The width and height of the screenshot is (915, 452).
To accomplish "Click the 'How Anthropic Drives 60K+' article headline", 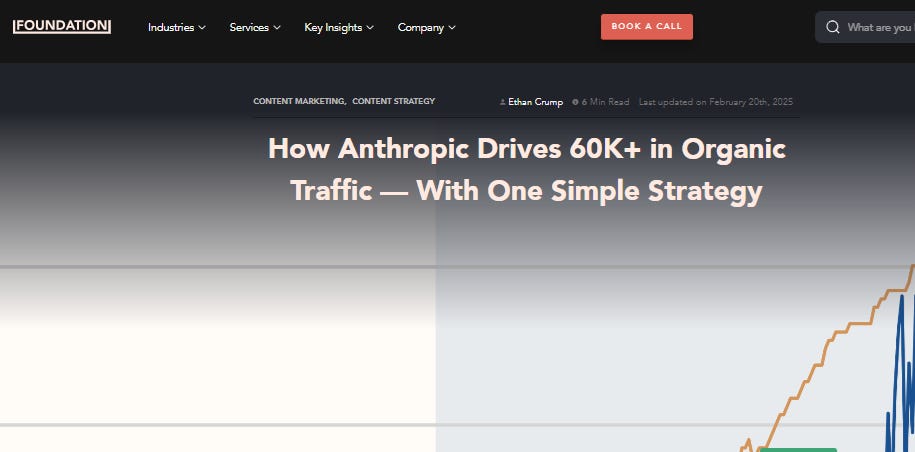I will coord(527,170).
